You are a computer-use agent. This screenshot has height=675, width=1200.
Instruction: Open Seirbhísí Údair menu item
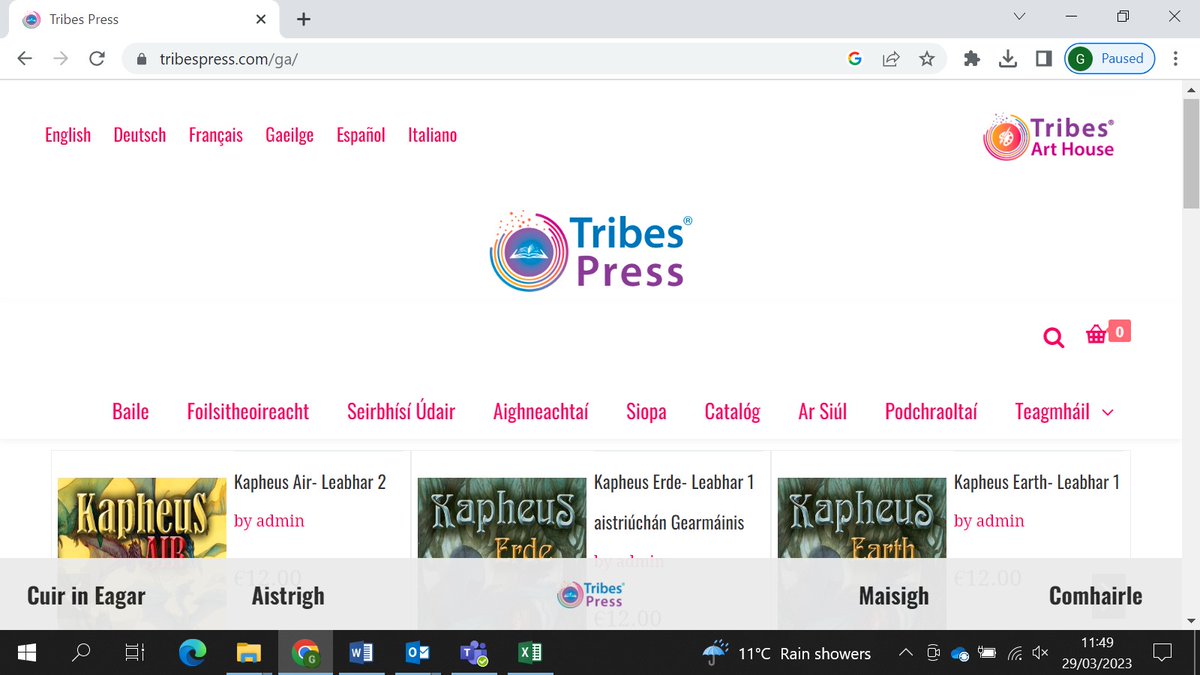401,411
